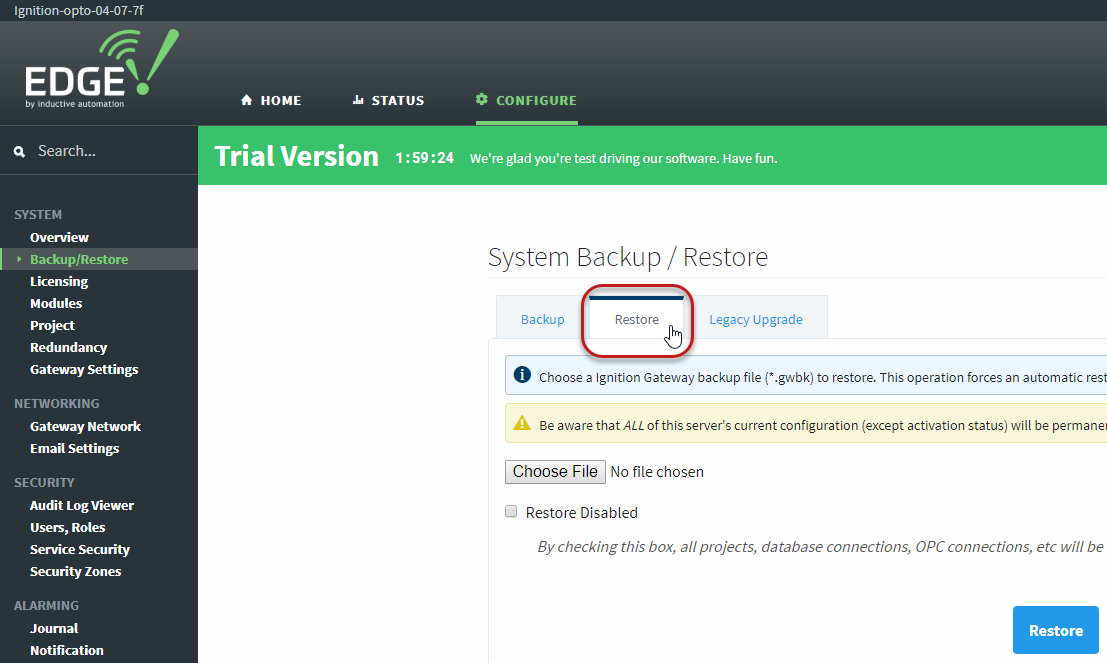Viewport: 1107px width, 663px height.
Task: Select Backup/Restore in the sidebar
Action: point(79,259)
